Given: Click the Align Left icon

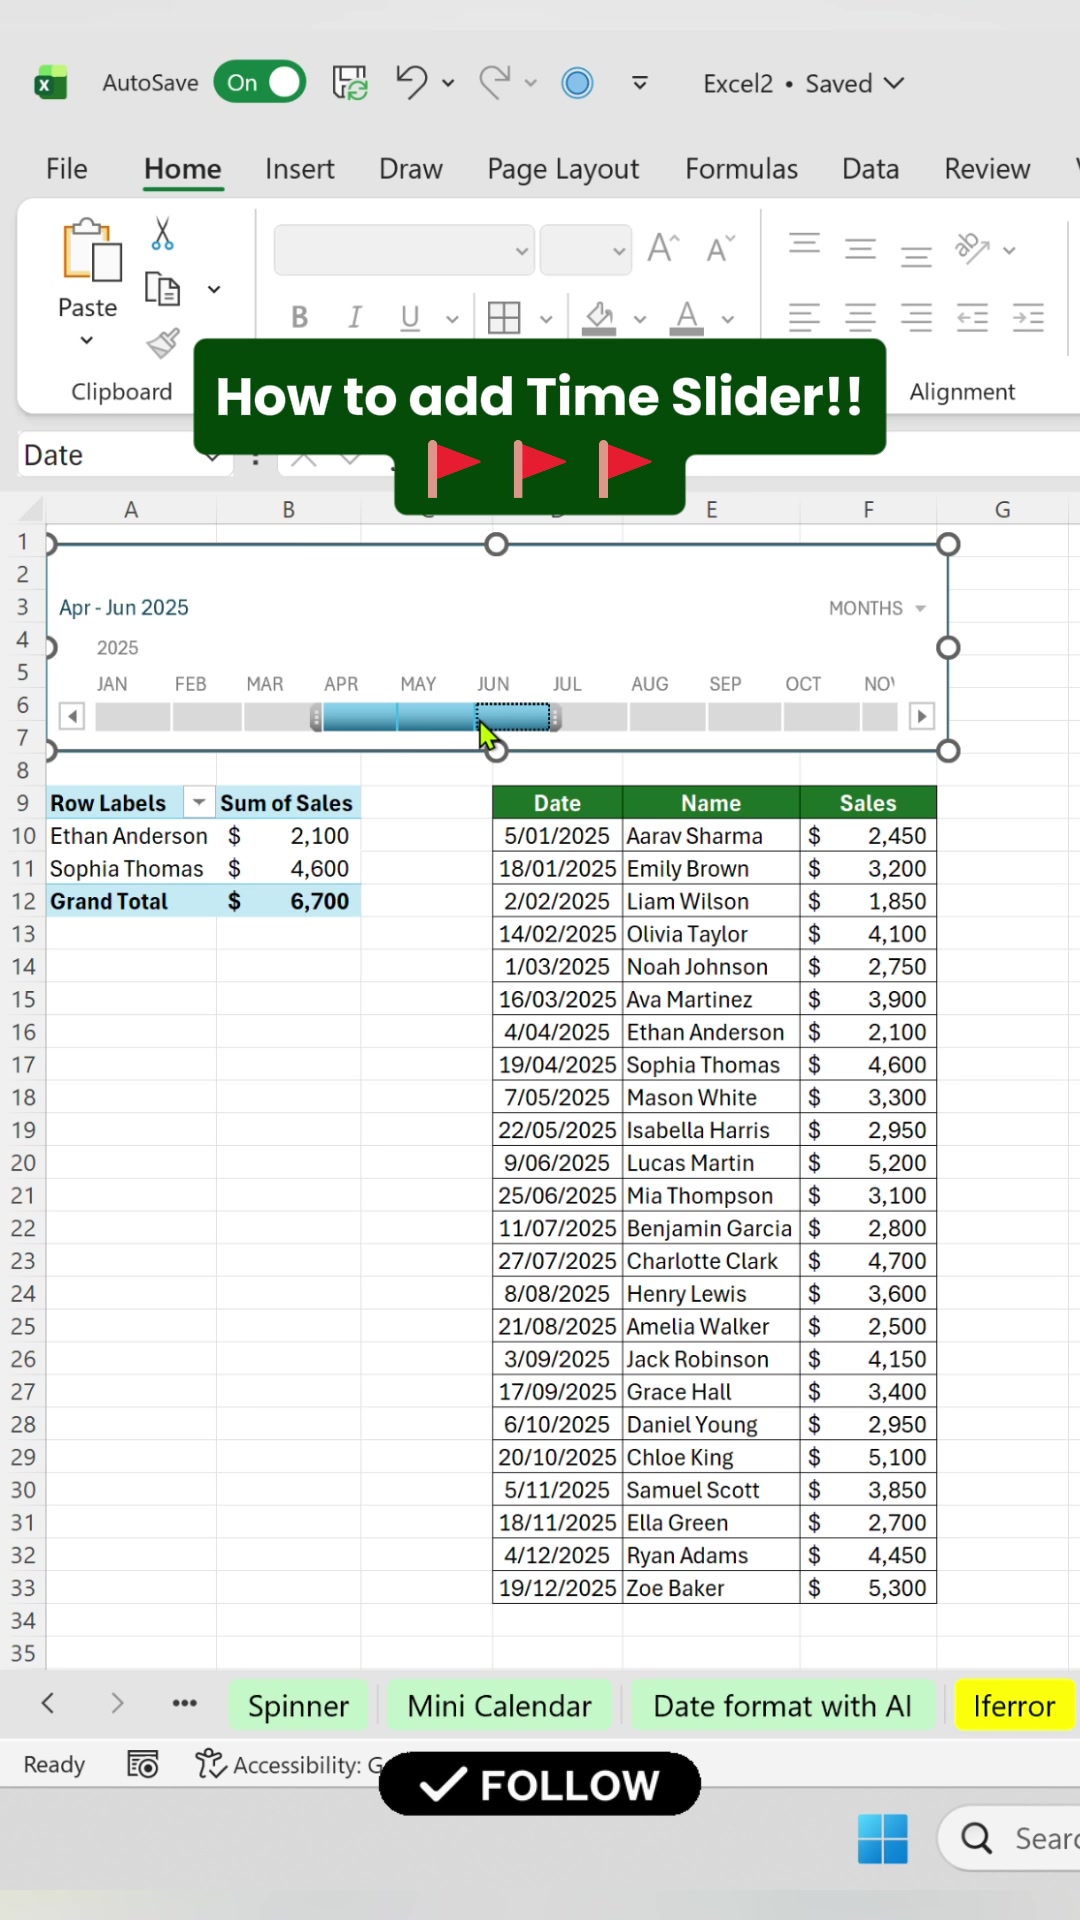Looking at the screenshot, I should pos(804,318).
